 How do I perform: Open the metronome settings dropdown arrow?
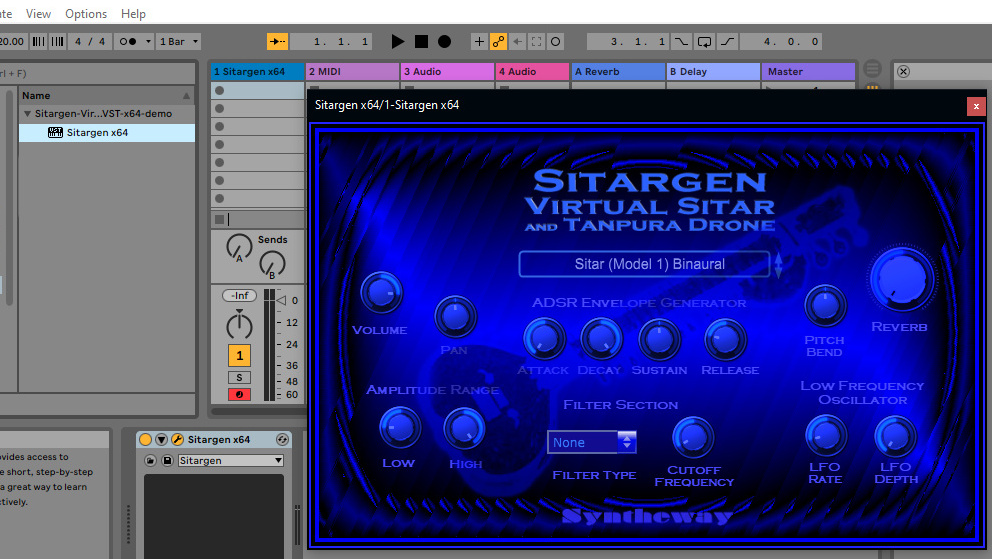coord(148,42)
